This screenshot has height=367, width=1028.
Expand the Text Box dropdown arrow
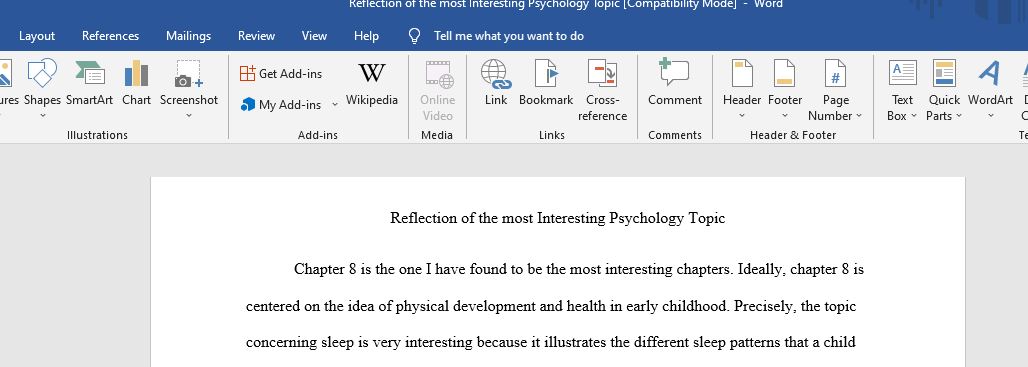tap(914, 116)
